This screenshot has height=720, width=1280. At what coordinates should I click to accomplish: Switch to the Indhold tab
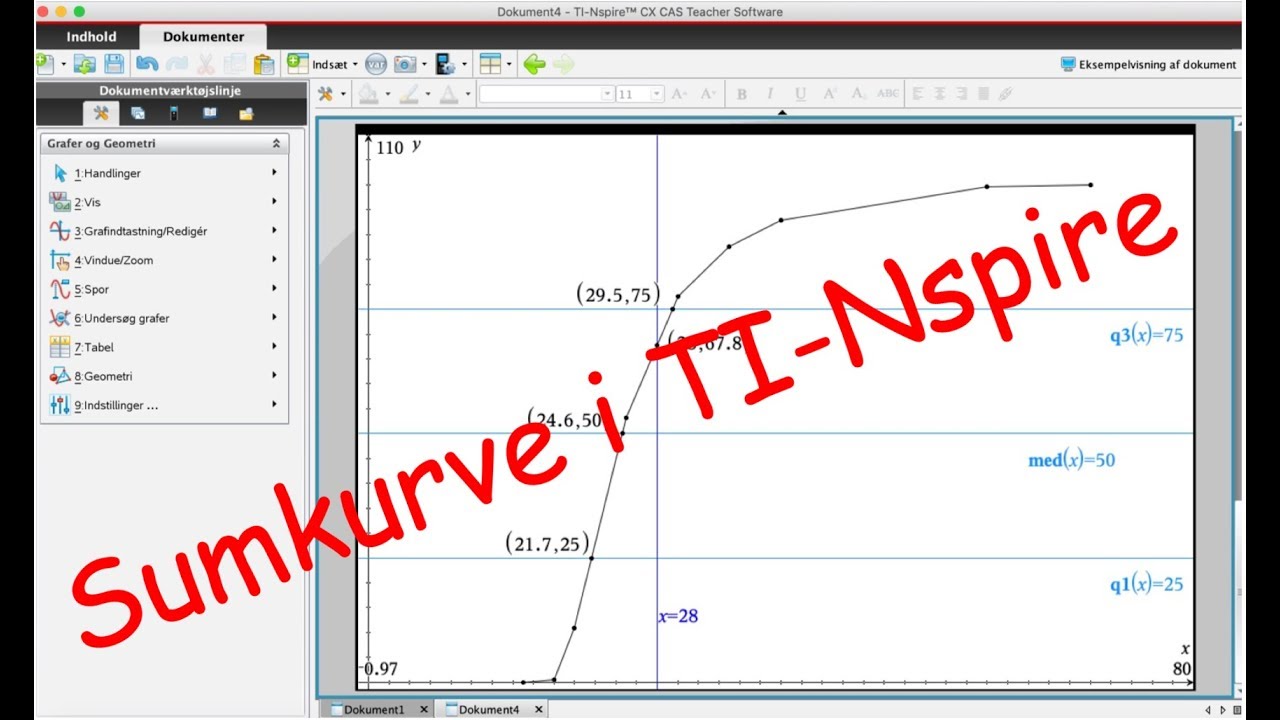[91, 37]
